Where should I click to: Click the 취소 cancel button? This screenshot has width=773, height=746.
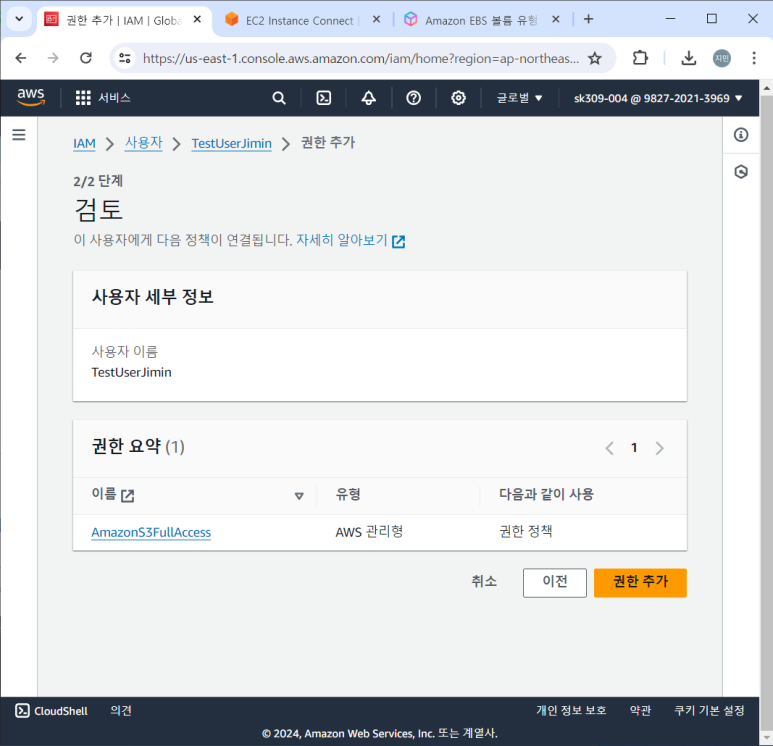[x=484, y=581]
